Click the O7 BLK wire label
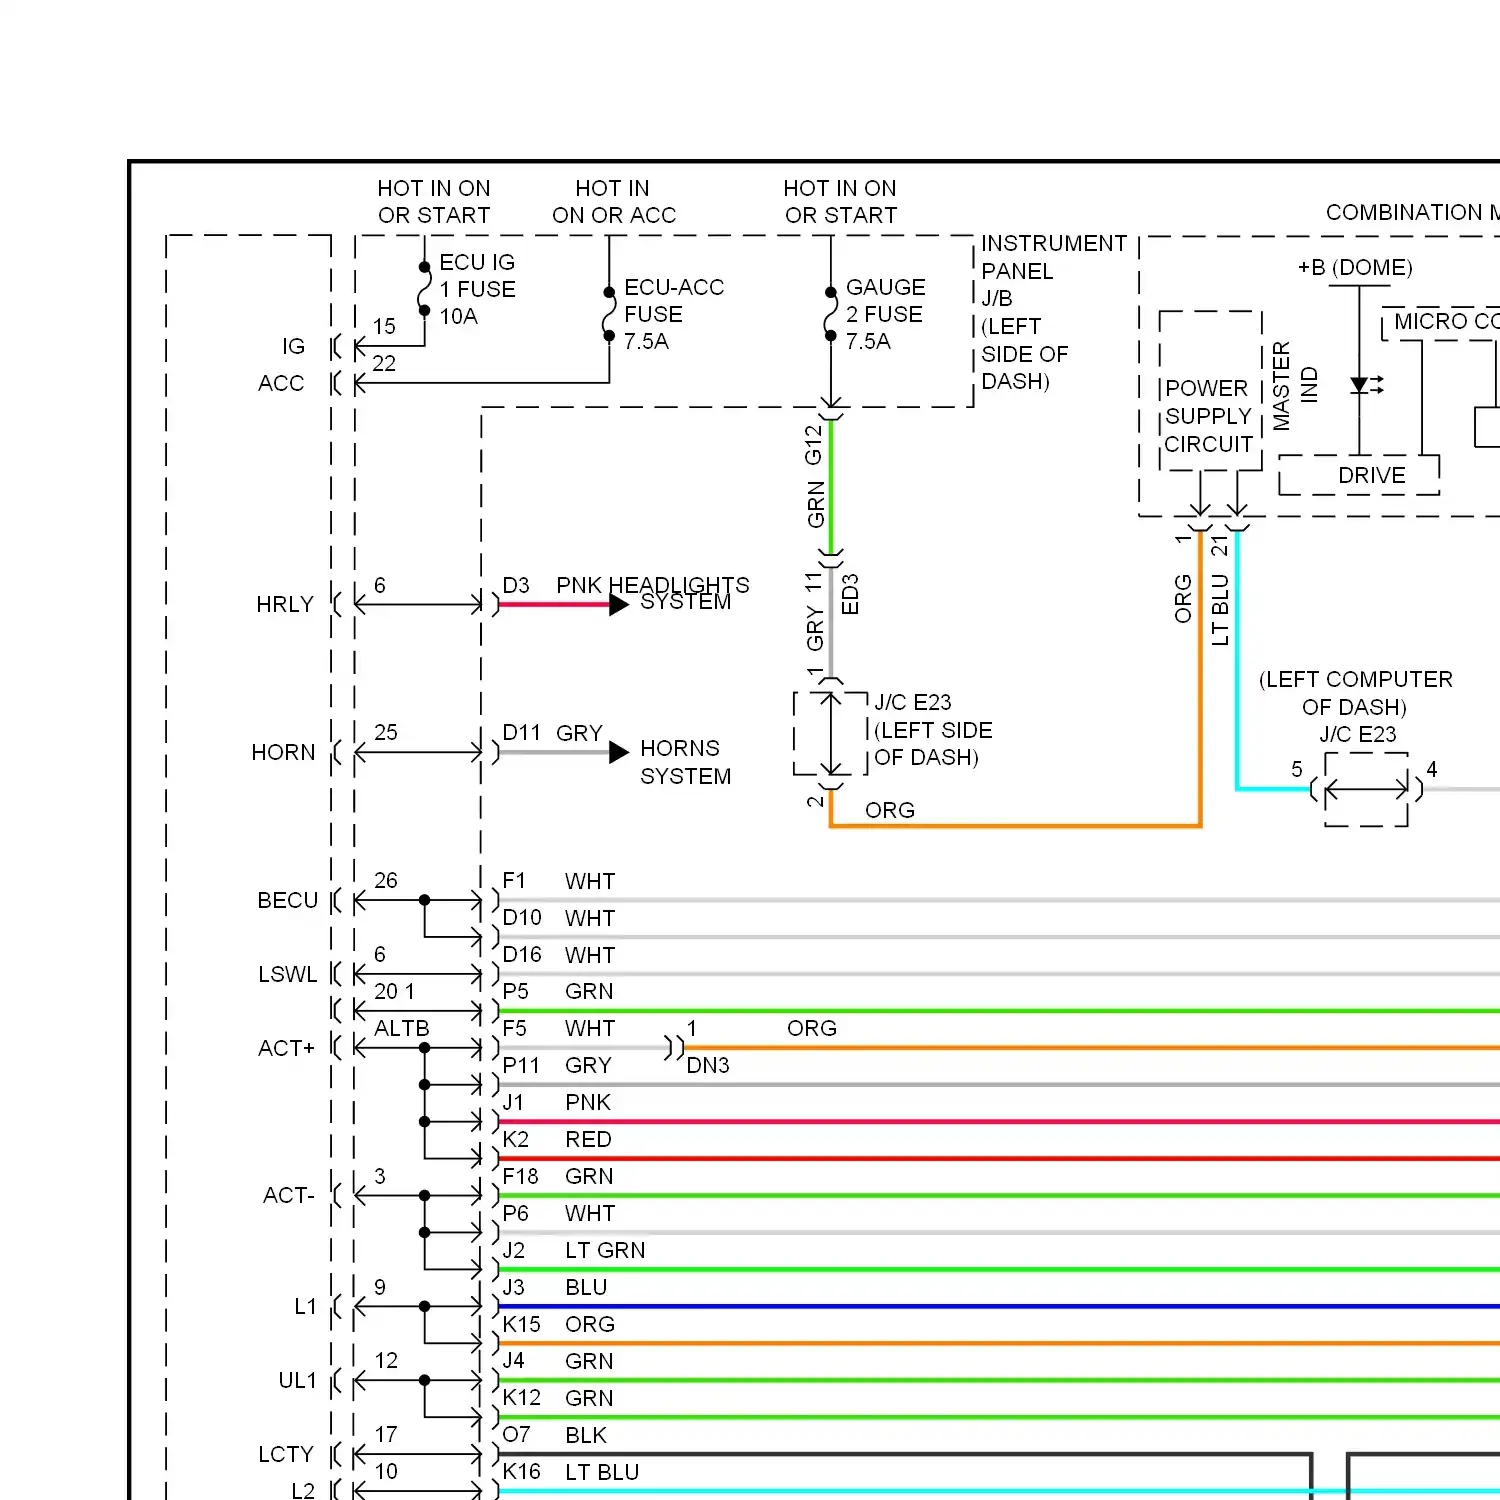Screen dimensions: 1500x1500 (x=555, y=1435)
